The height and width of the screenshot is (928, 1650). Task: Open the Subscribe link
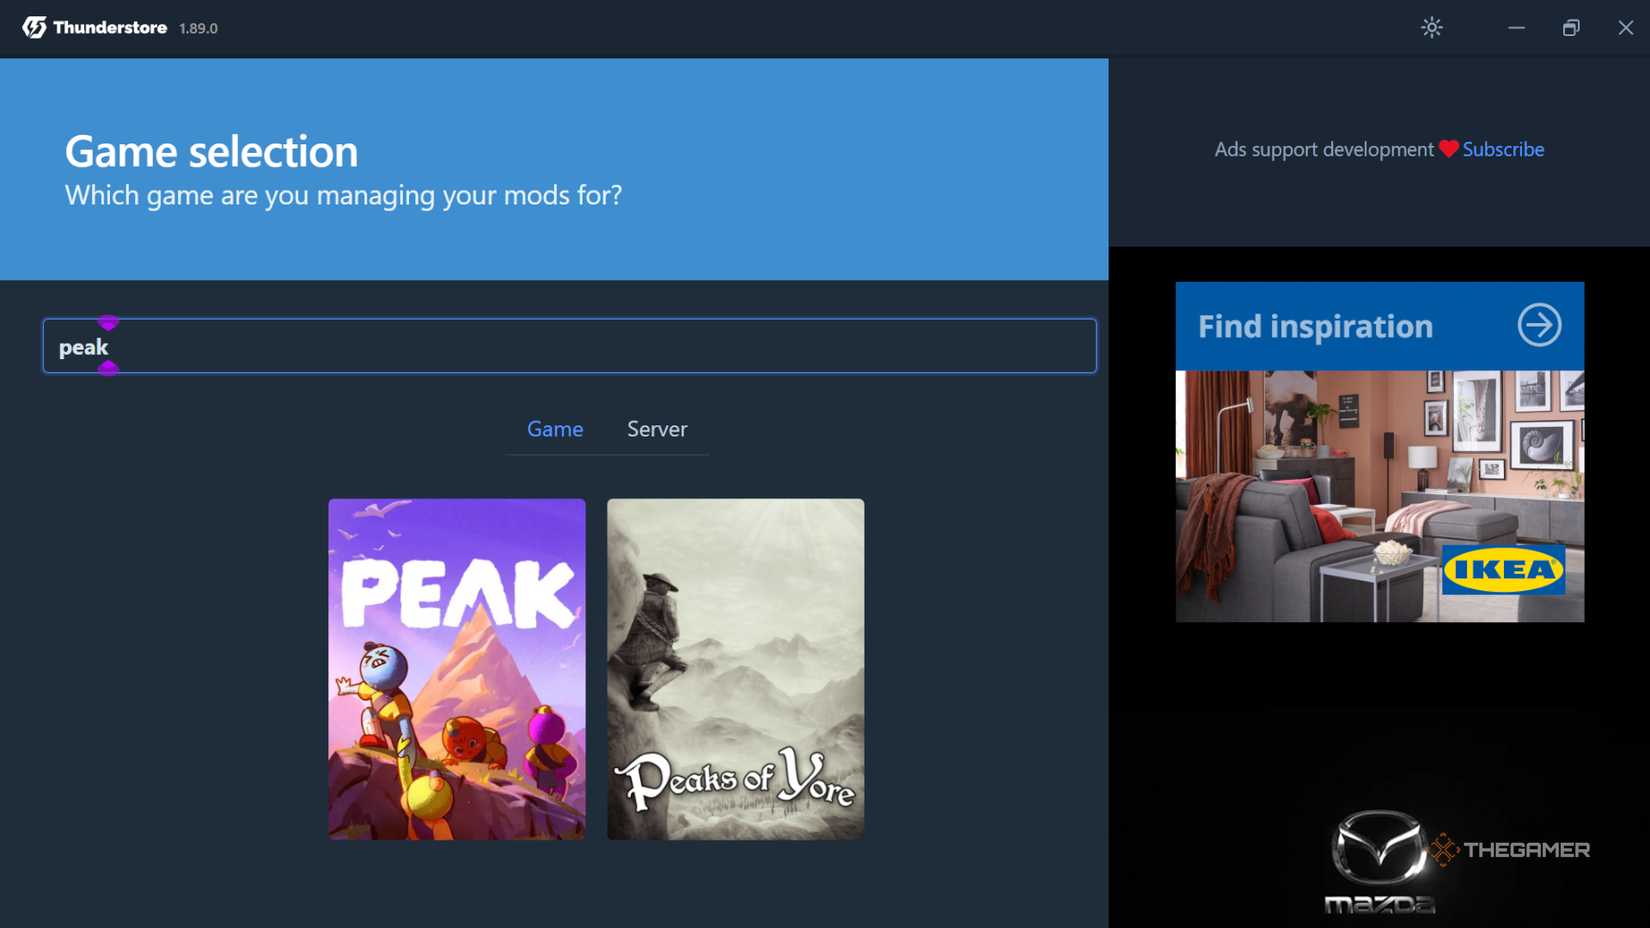click(x=1503, y=149)
